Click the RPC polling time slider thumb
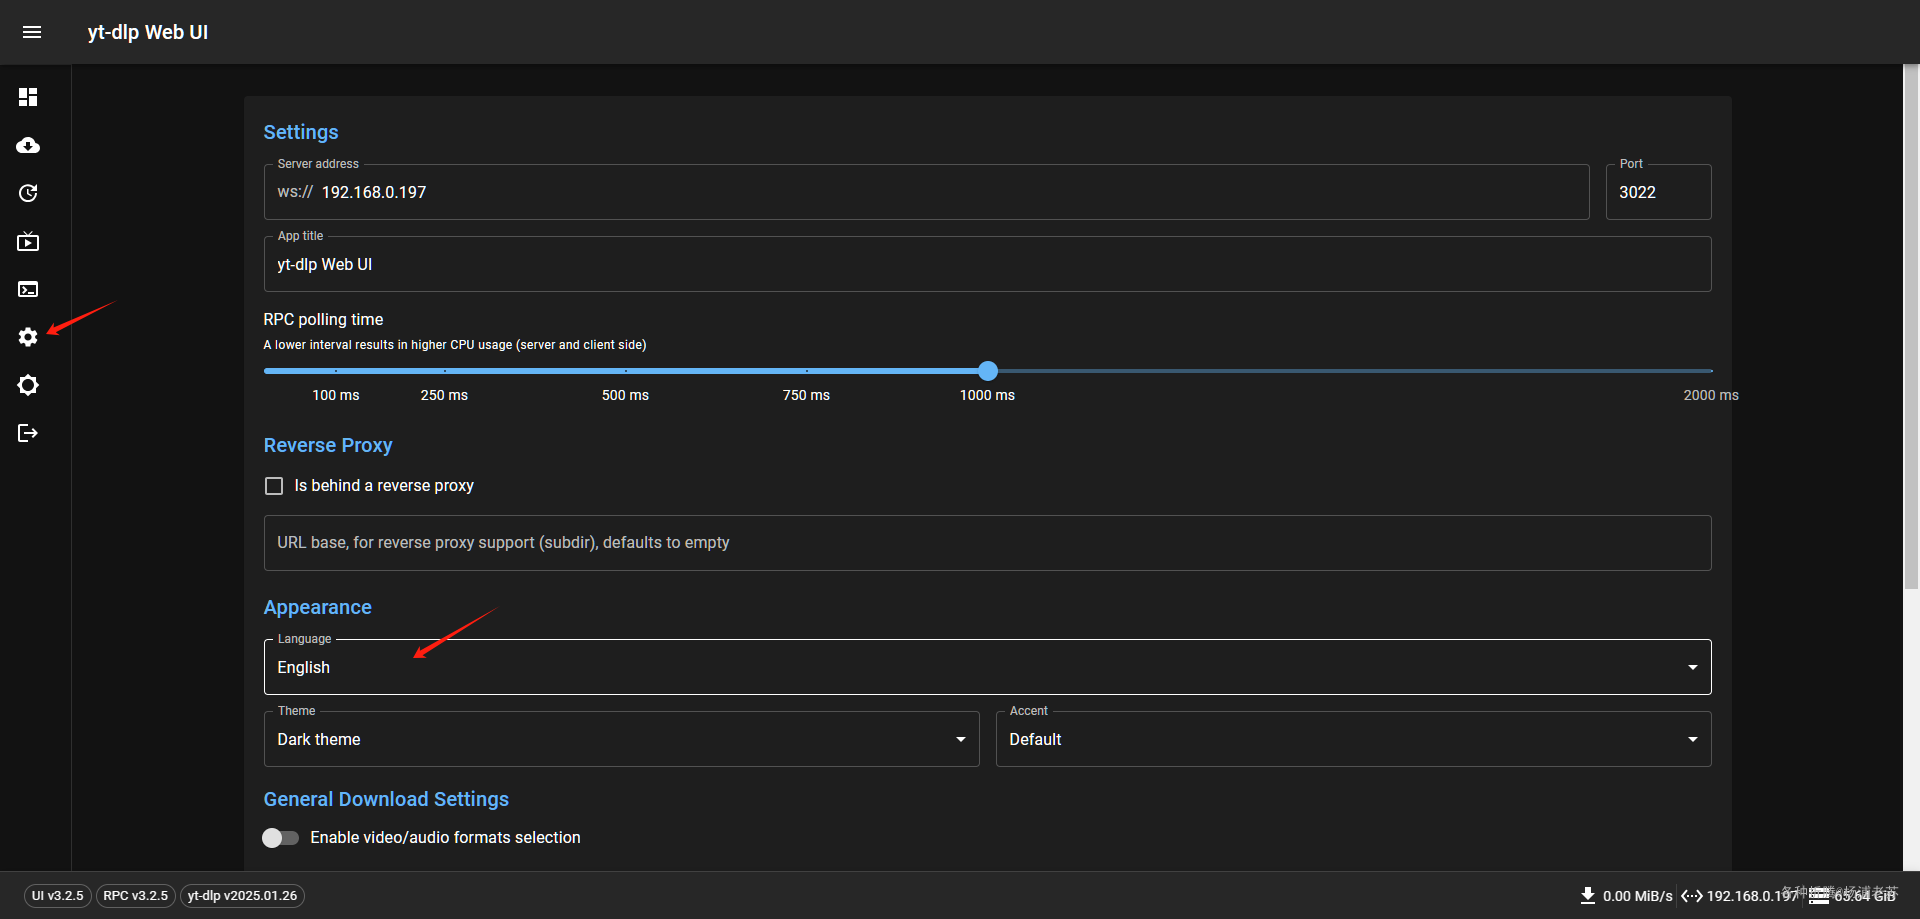1920x919 pixels. point(988,371)
